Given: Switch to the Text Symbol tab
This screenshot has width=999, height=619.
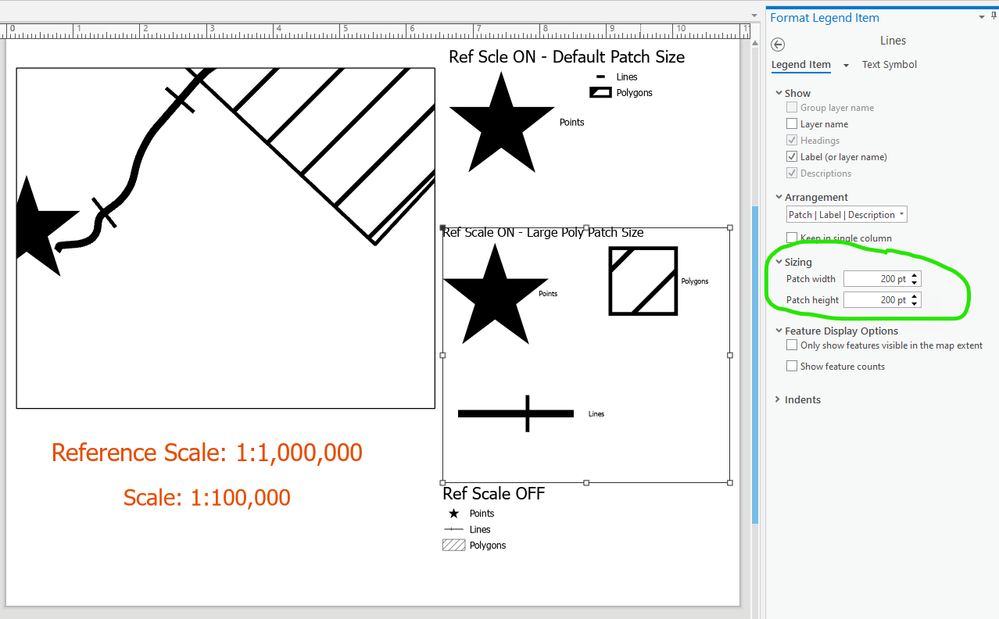Looking at the screenshot, I should 889,64.
